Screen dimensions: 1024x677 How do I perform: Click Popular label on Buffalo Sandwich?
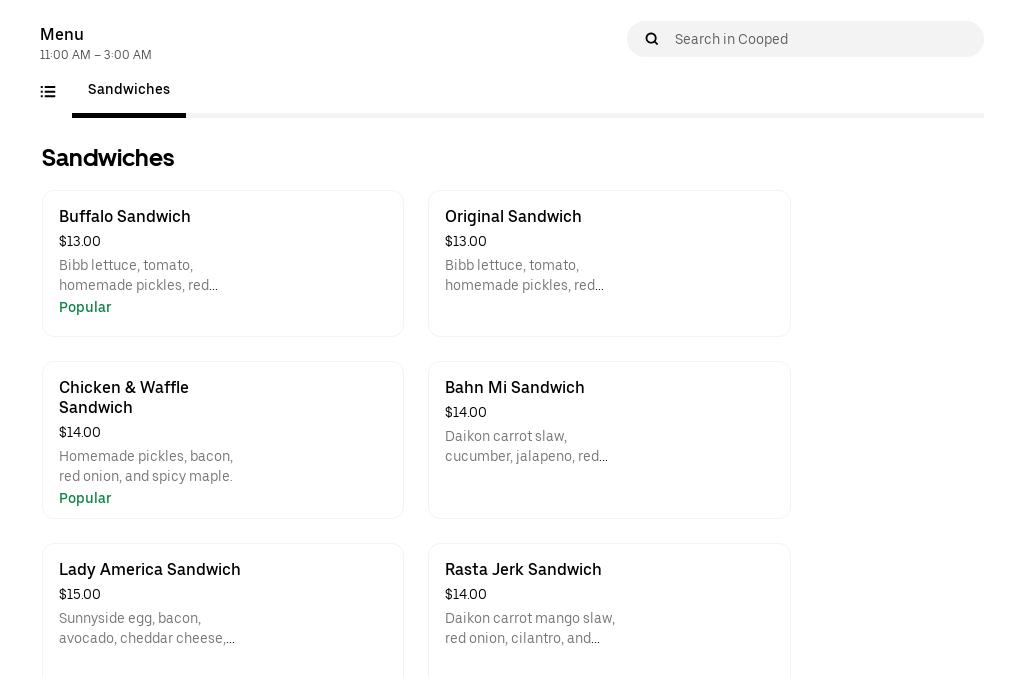pos(85,308)
